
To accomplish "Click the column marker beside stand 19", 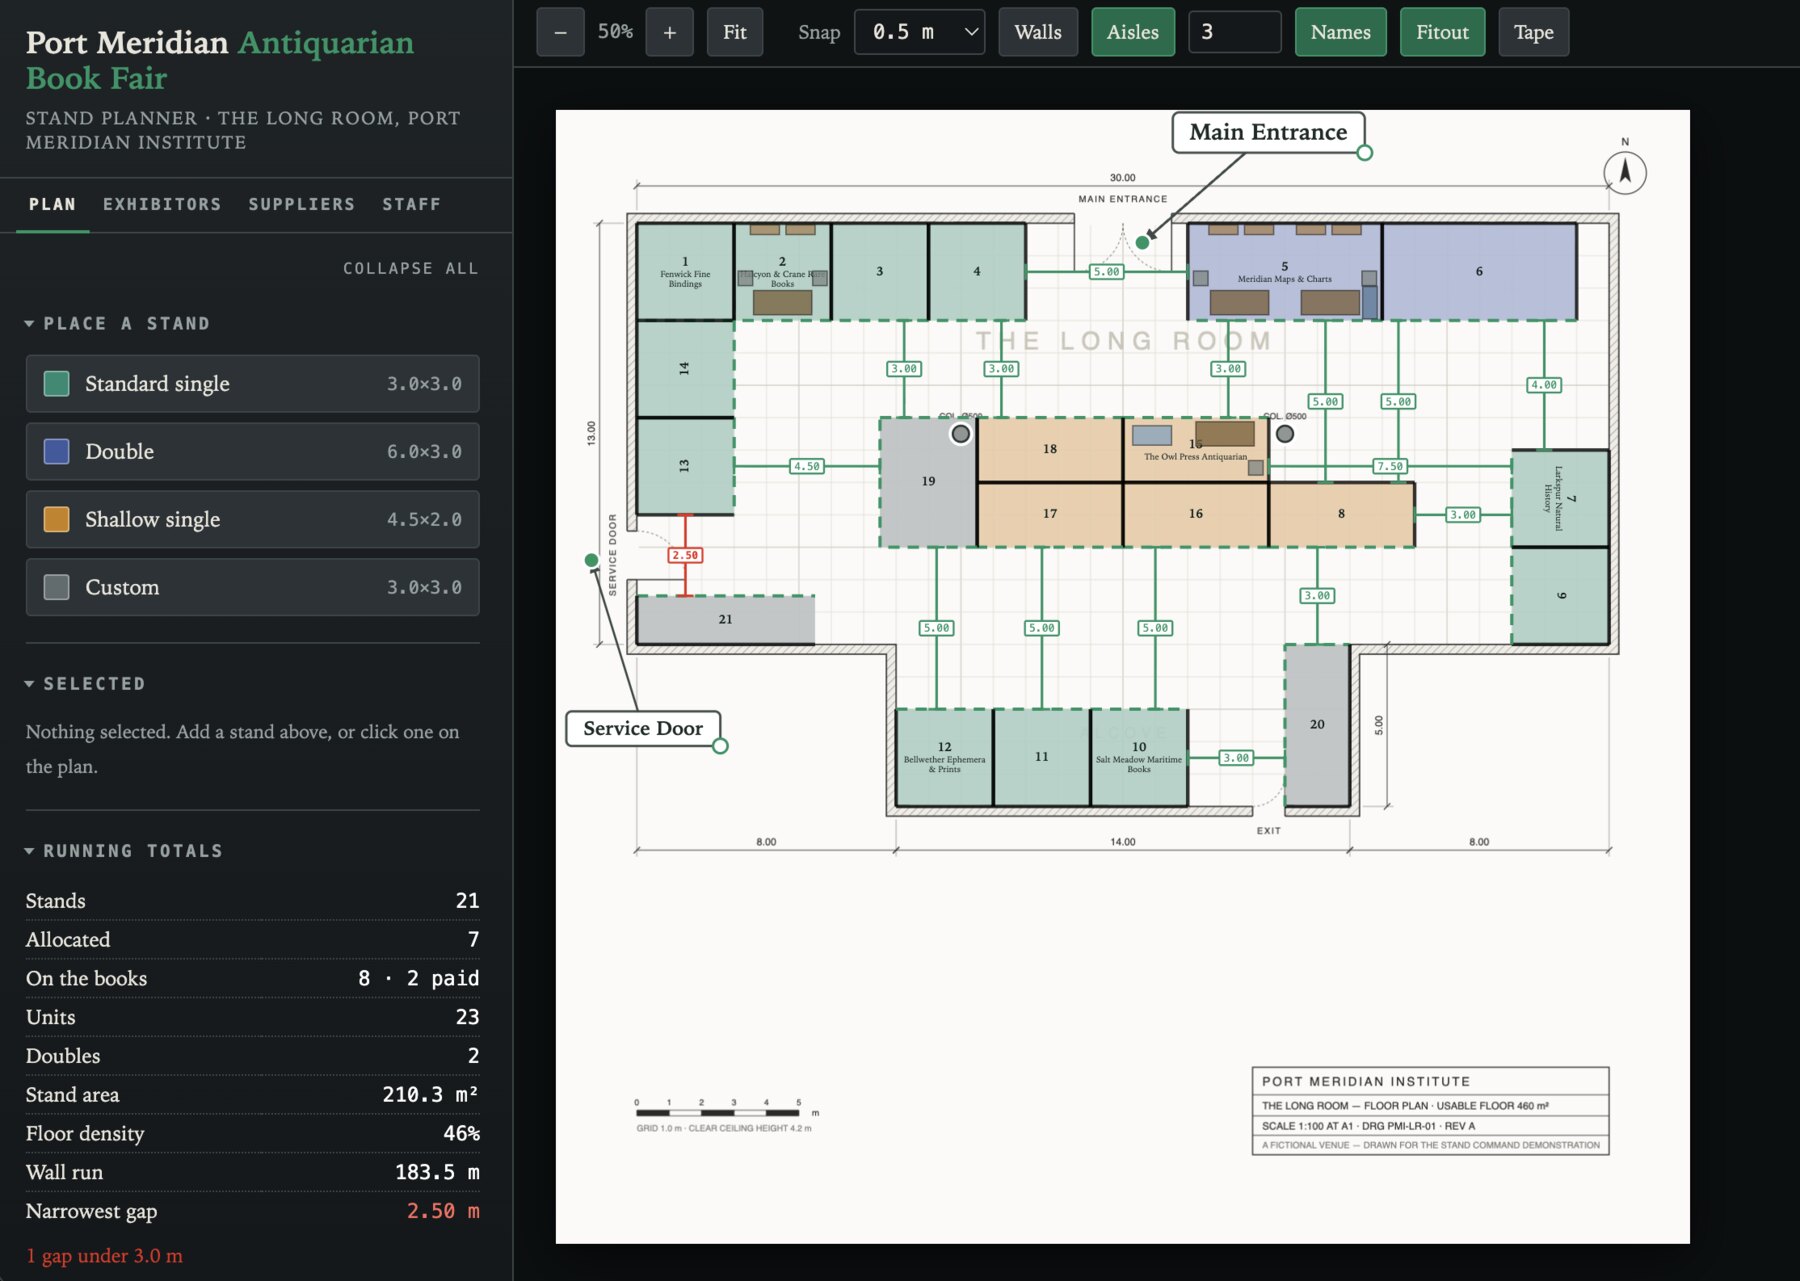I will 960,434.
